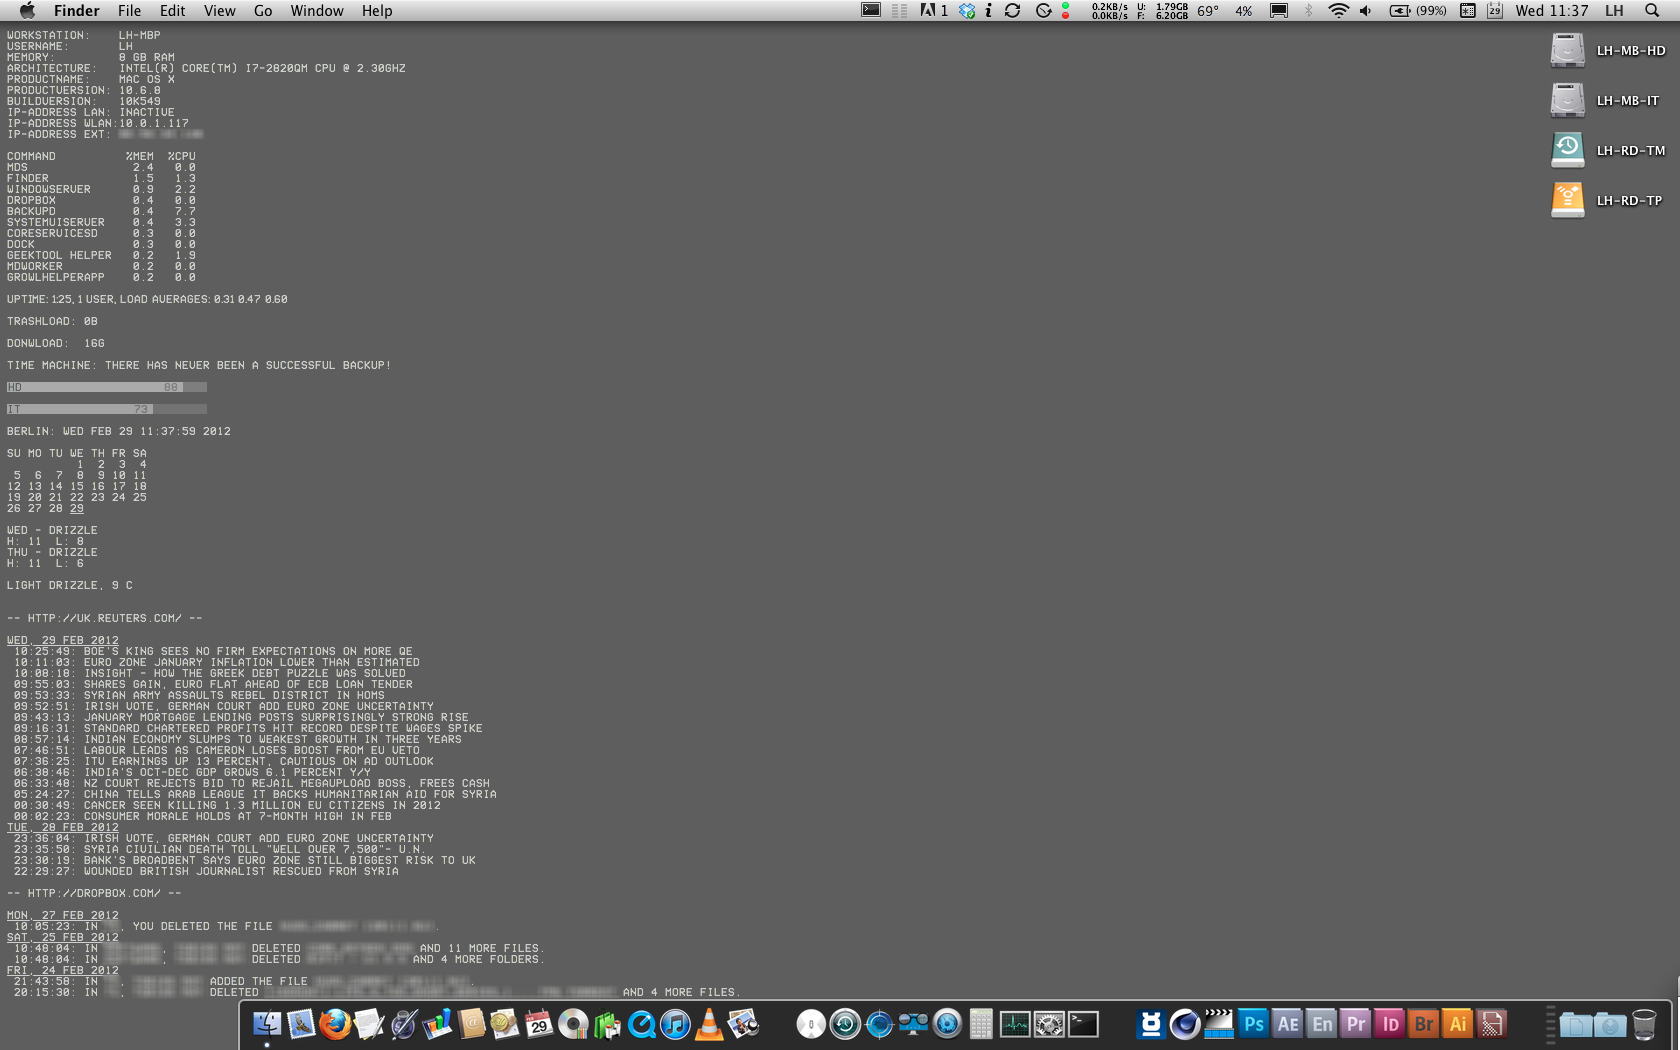The width and height of the screenshot is (1680, 1050).
Task: Open System Preferences gear icon
Action: [1049, 1024]
